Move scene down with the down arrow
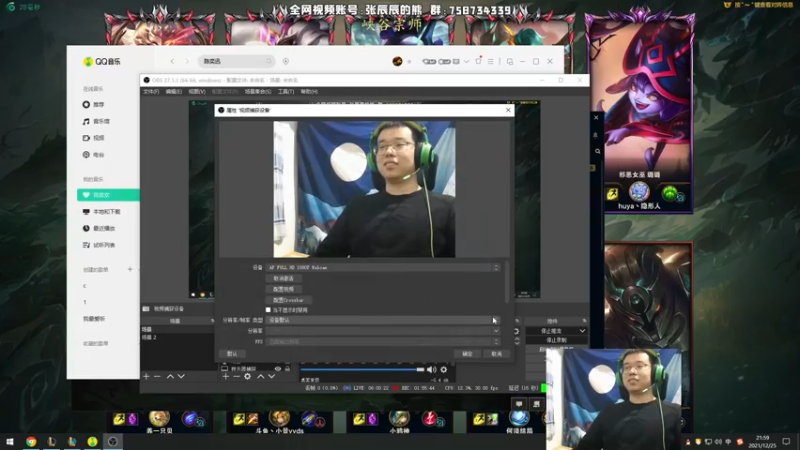Image resolution: width=800 pixels, height=450 pixels. tap(181, 377)
